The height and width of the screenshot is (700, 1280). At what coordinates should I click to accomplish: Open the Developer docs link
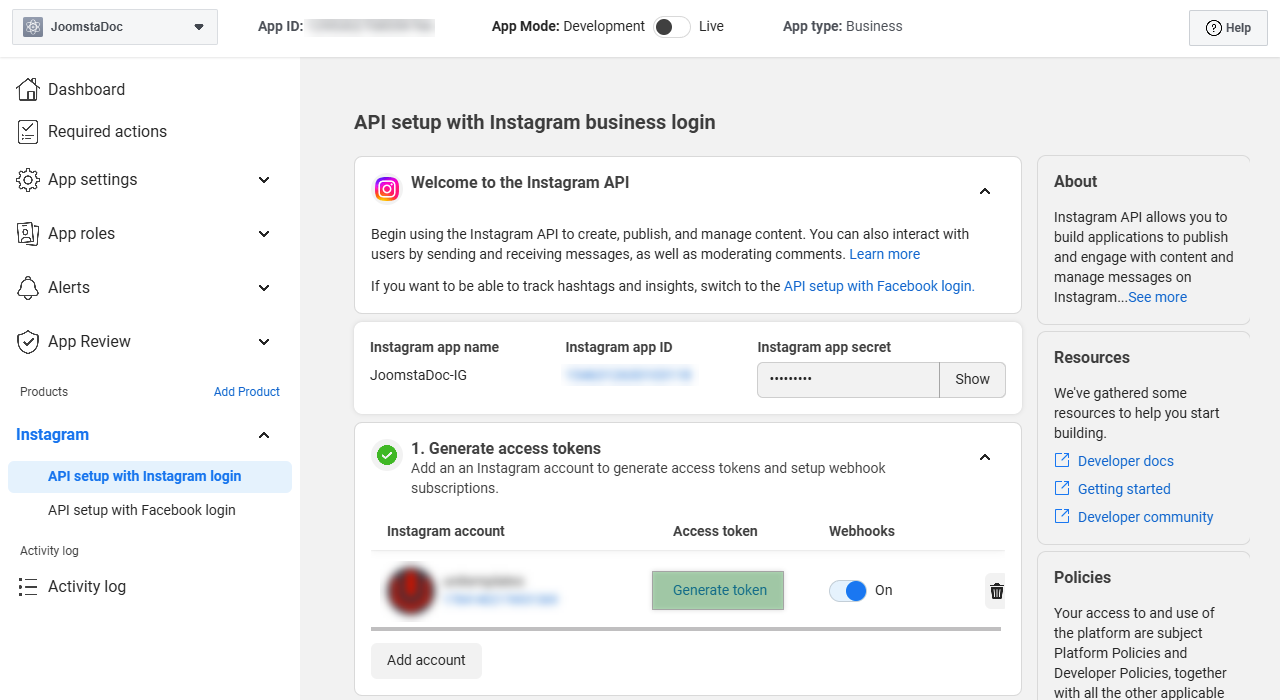(x=1126, y=461)
